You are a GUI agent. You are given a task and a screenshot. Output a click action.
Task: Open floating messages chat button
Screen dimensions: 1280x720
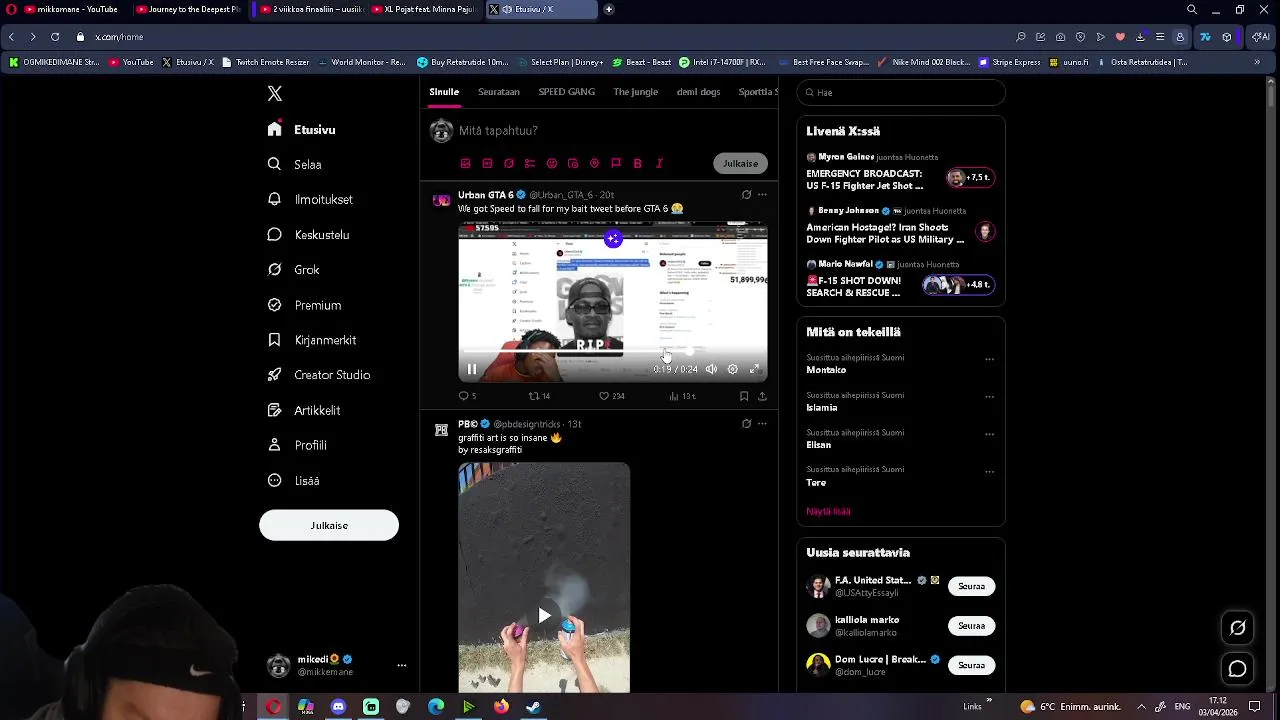tap(1237, 669)
